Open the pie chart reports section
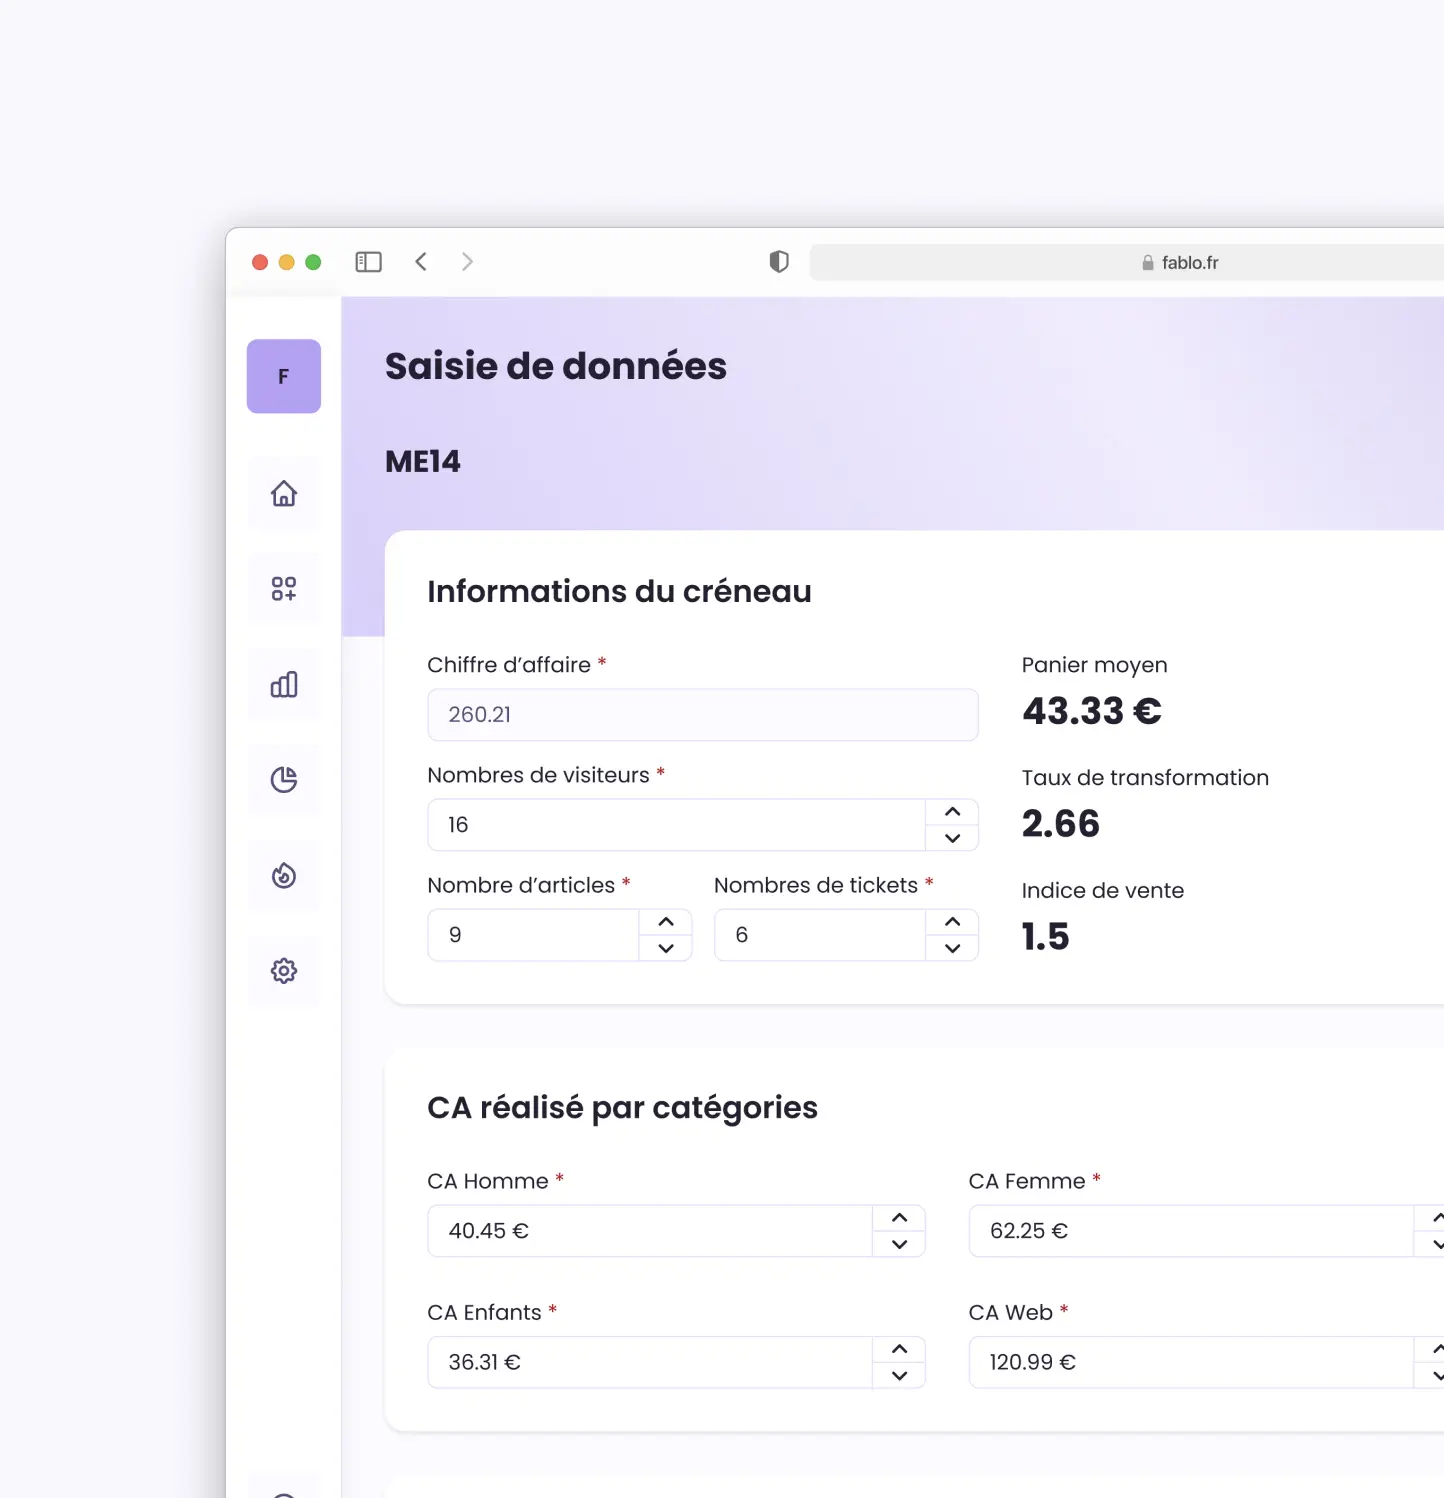This screenshot has width=1444, height=1498. [284, 780]
